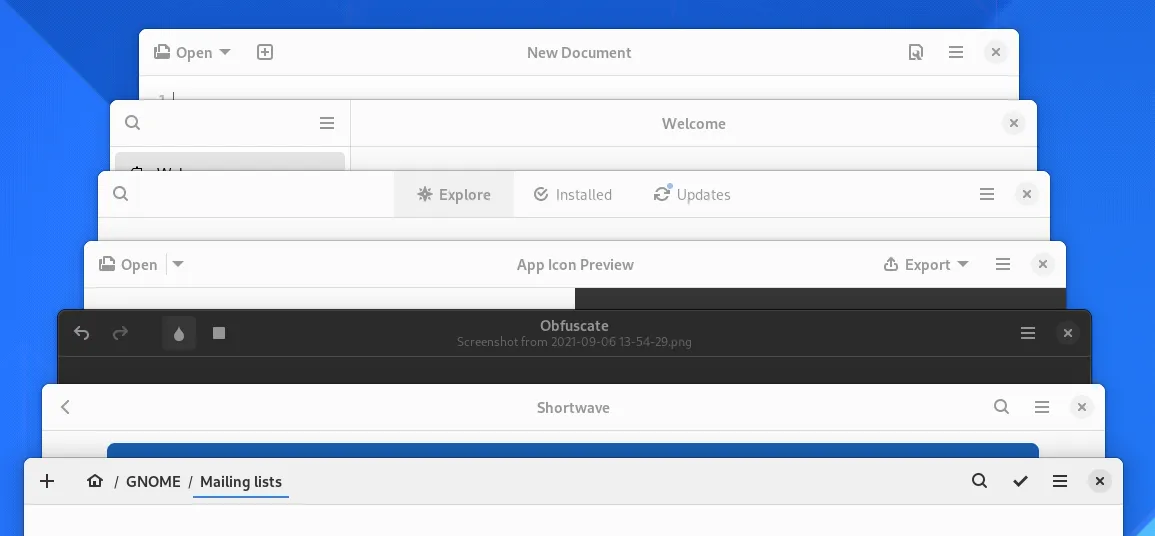Screen dimensions: 1155x536
Task: Expand the Open dropdown arrow in New Document
Action: [225, 52]
